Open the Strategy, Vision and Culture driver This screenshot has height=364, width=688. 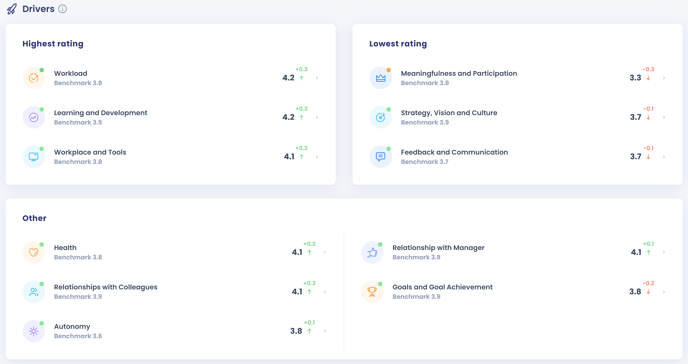coord(518,118)
